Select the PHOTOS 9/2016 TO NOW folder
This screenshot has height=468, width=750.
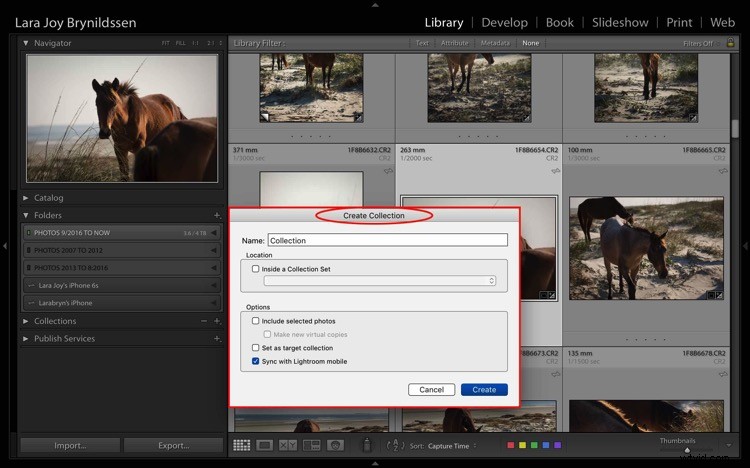click(122, 233)
